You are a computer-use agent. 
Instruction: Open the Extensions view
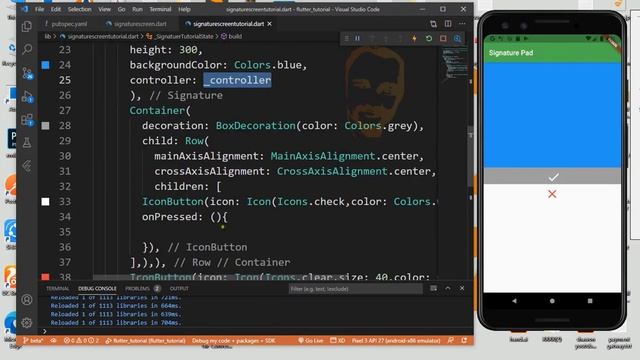[x=27, y=120]
